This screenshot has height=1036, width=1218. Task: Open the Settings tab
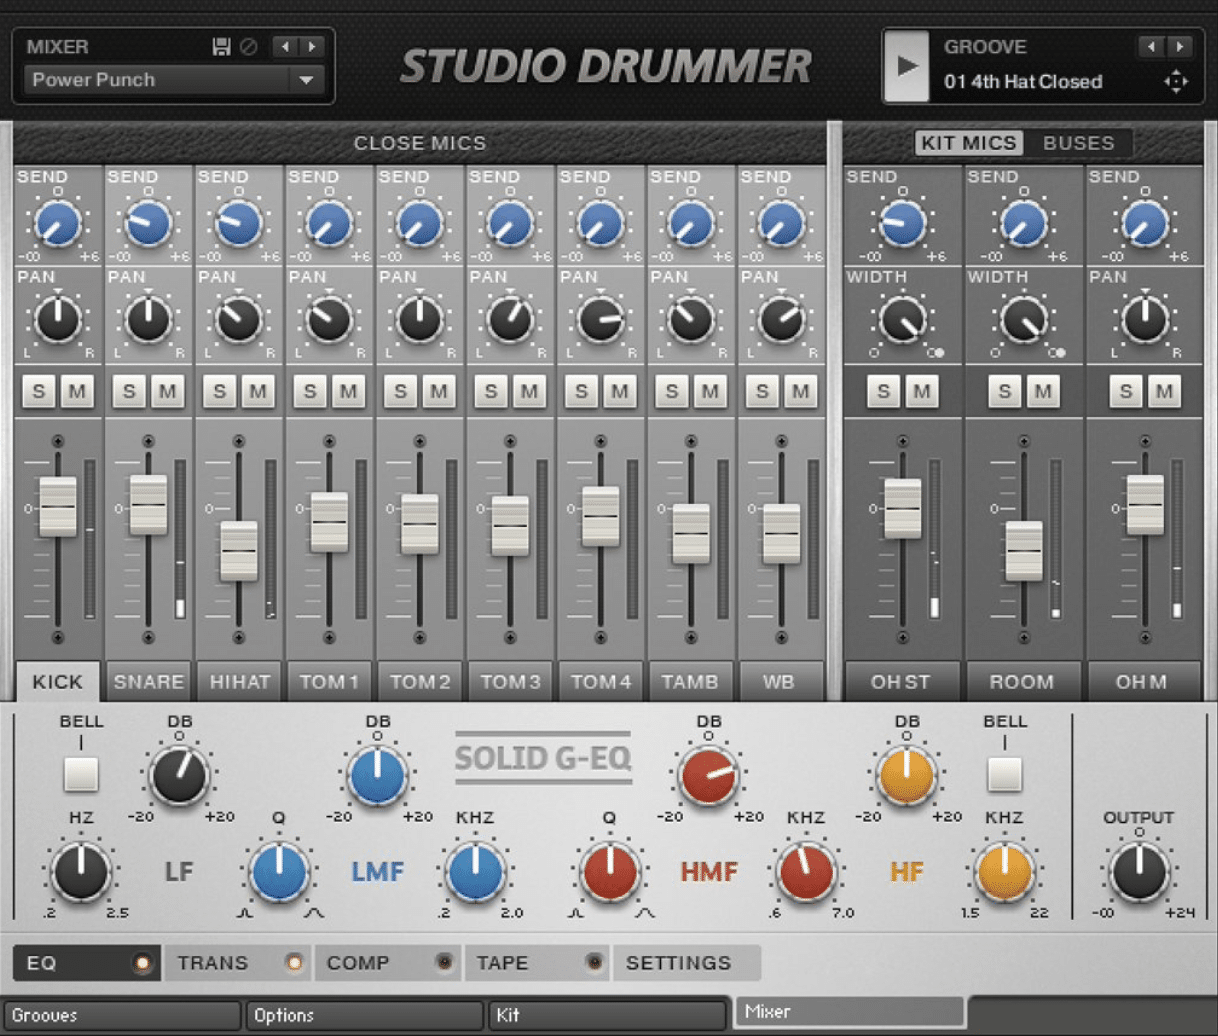[x=678, y=963]
